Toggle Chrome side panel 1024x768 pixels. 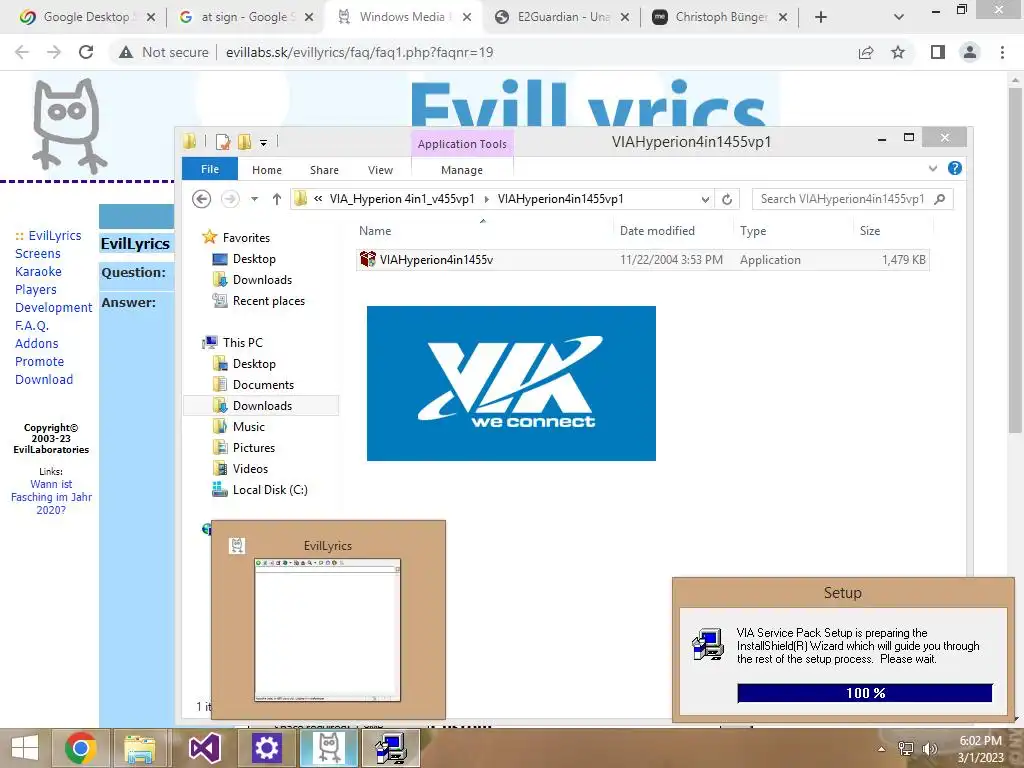[x=938, y=52]
